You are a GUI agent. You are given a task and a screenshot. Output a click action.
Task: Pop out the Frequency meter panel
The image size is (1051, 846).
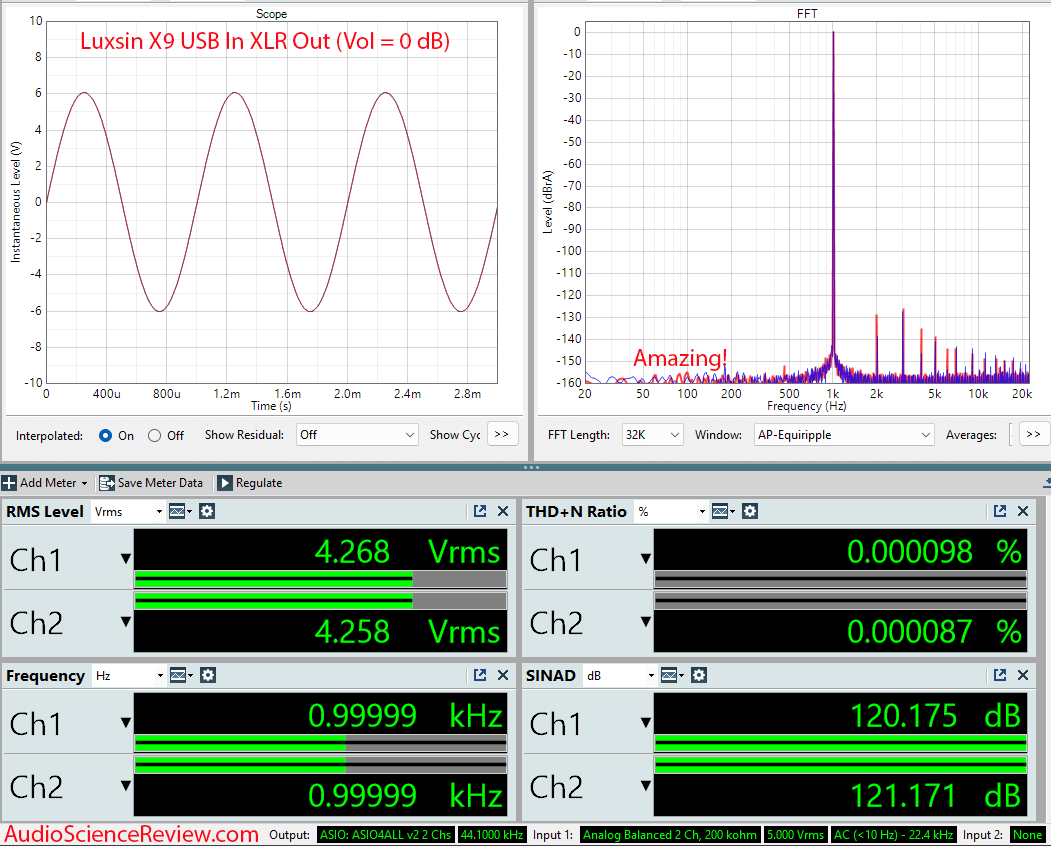480,675
